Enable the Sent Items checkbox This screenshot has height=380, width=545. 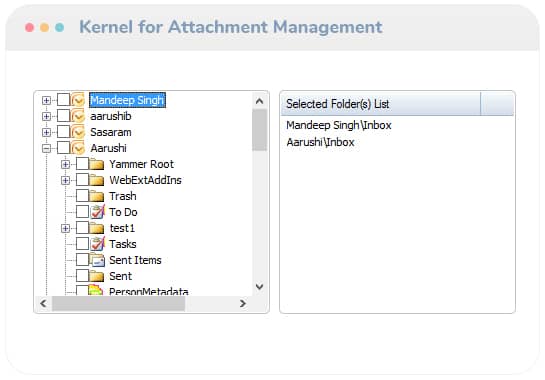[x=82, y=260]
